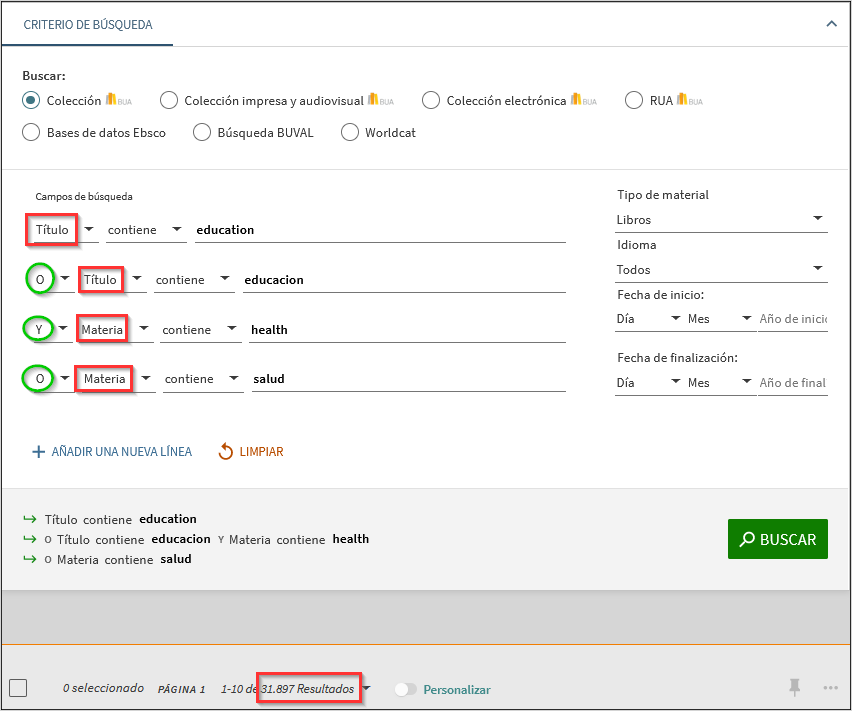Image resolution: width=852 pixels, height=711 pixels.
Task: Click the search field containing education
Action: click(380, 230)
